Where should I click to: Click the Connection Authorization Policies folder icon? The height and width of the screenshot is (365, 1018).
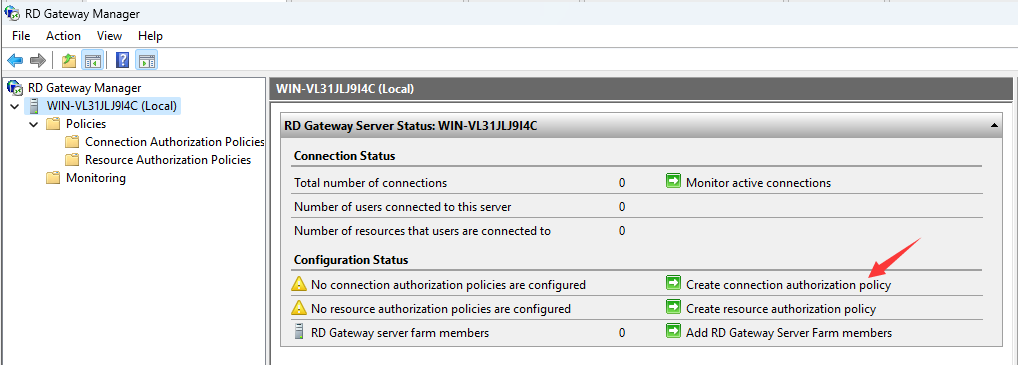(72, 142)
